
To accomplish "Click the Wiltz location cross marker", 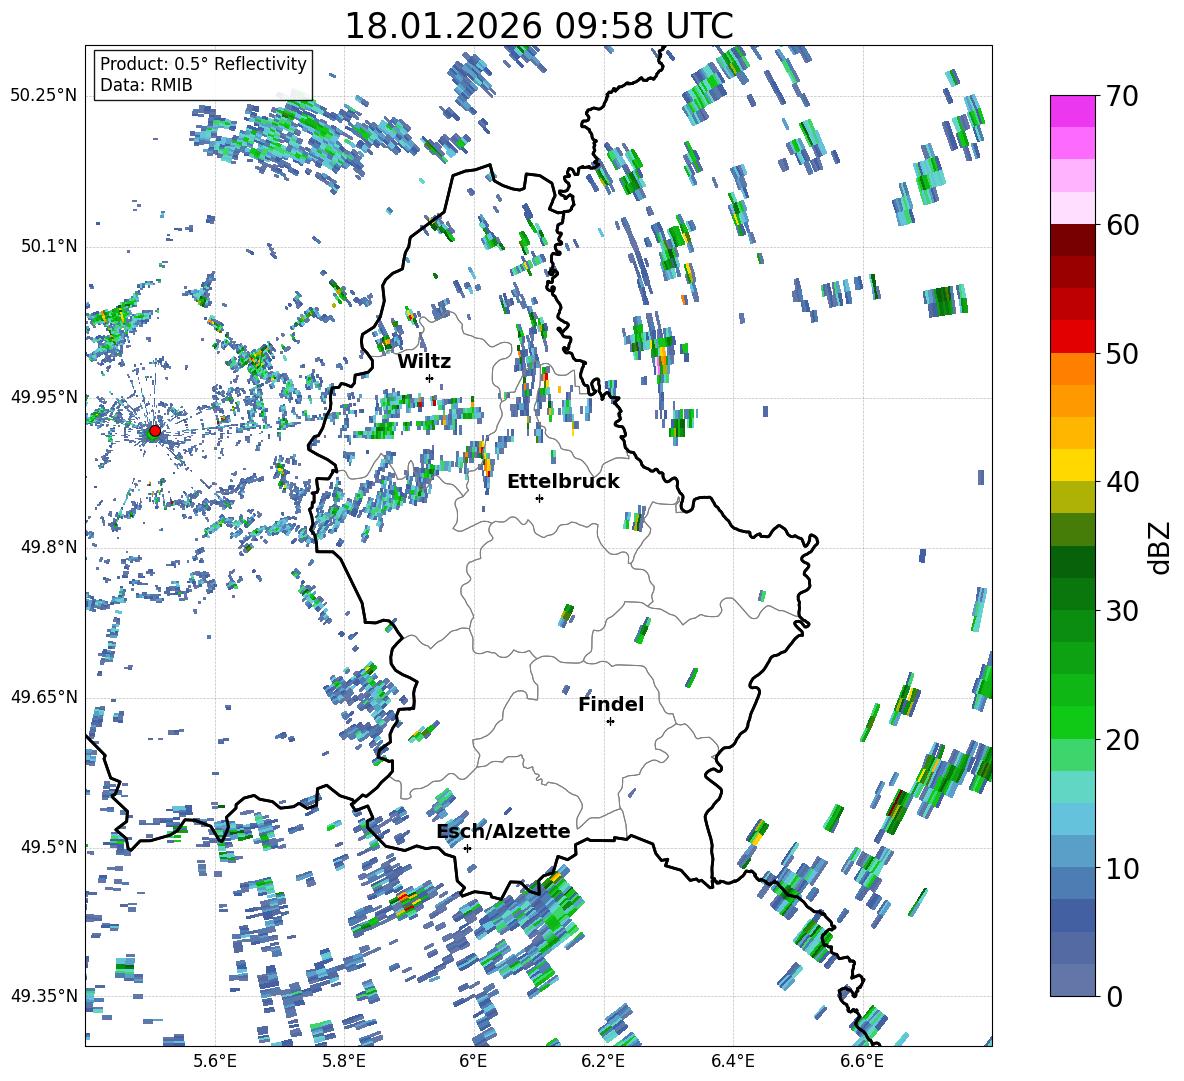I will click(x=430, y=378).
